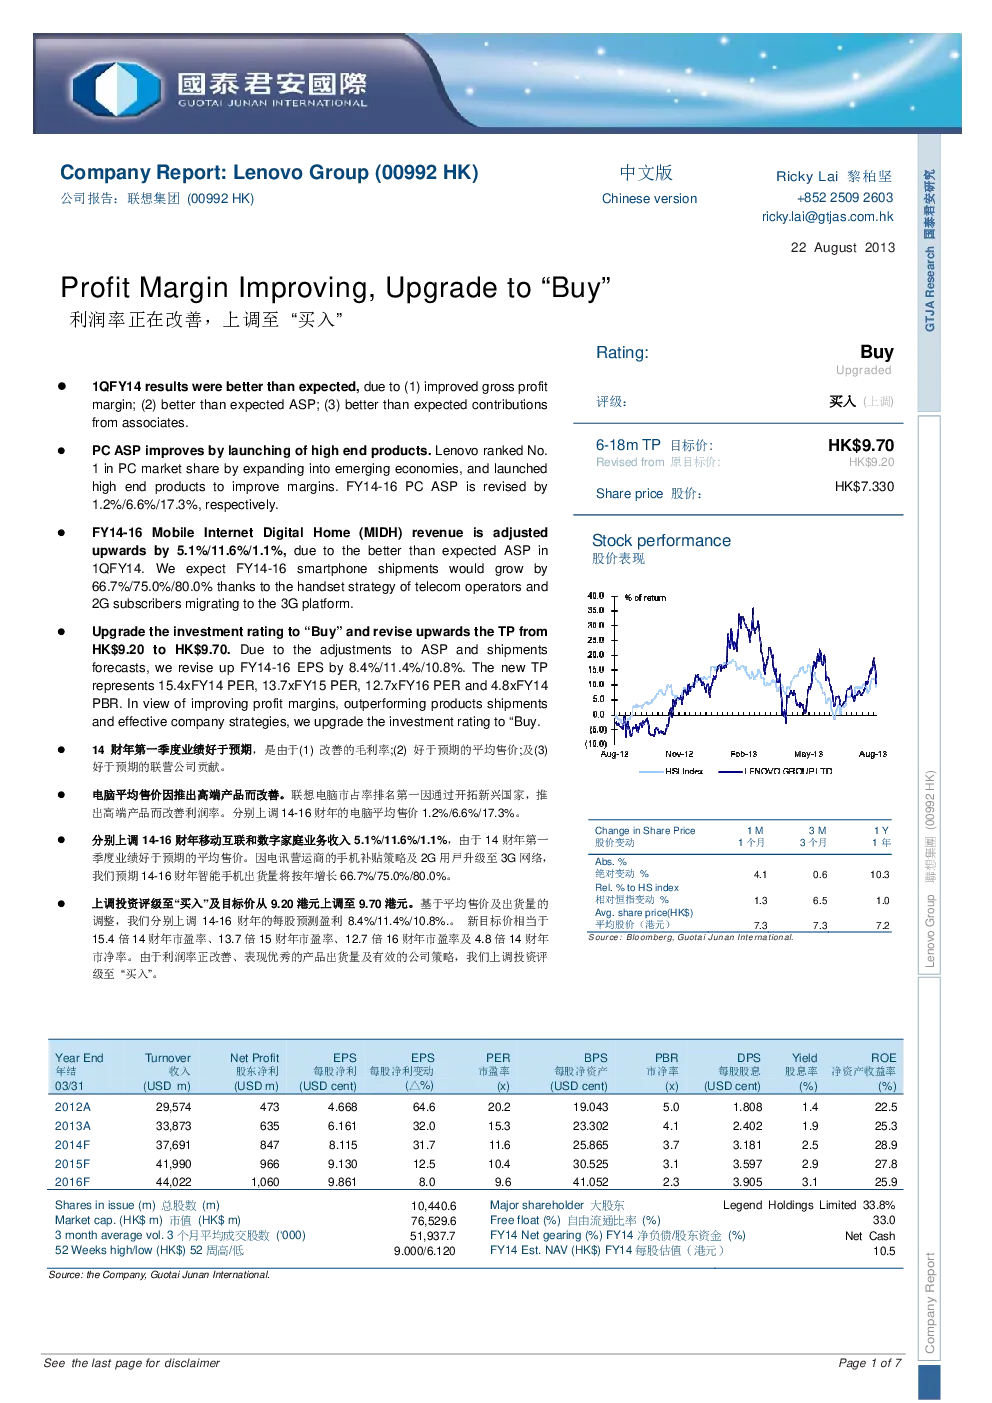The image size is (992, 1403).
Task: Select the title Company Report: Lenovo Group
Action: (x=269, y=172)
